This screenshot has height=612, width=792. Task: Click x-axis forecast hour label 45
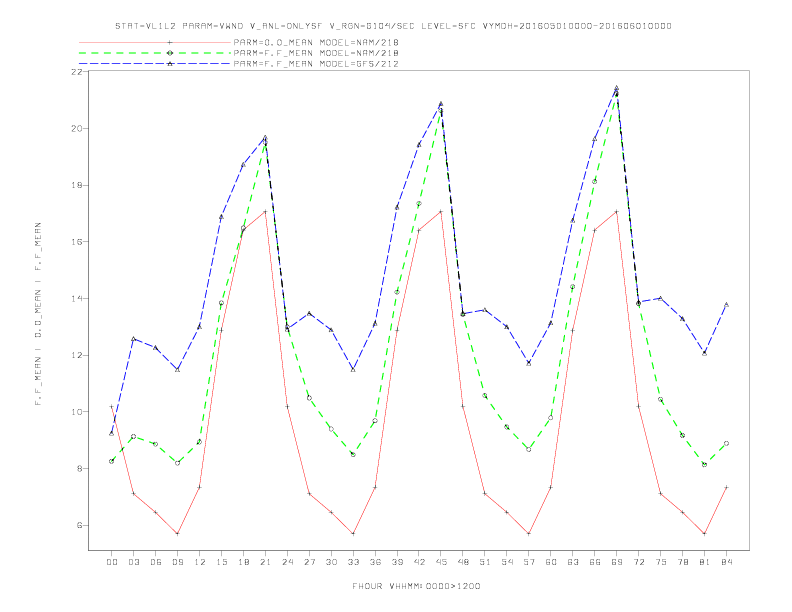pyautogui.click(x=441, y=562)
